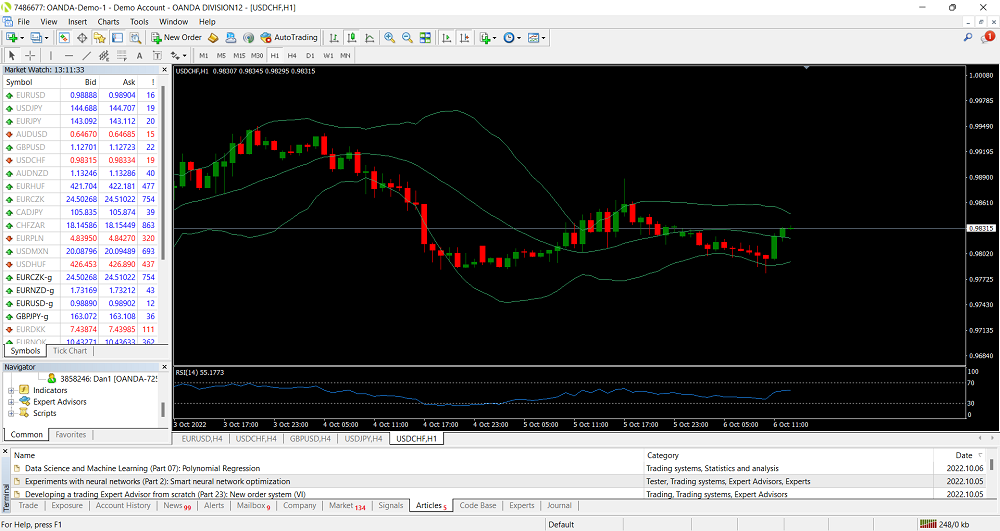Screen dimensions: 1000x531
Task: Open the new chart dropdown arrow
Action: point(22,38)
